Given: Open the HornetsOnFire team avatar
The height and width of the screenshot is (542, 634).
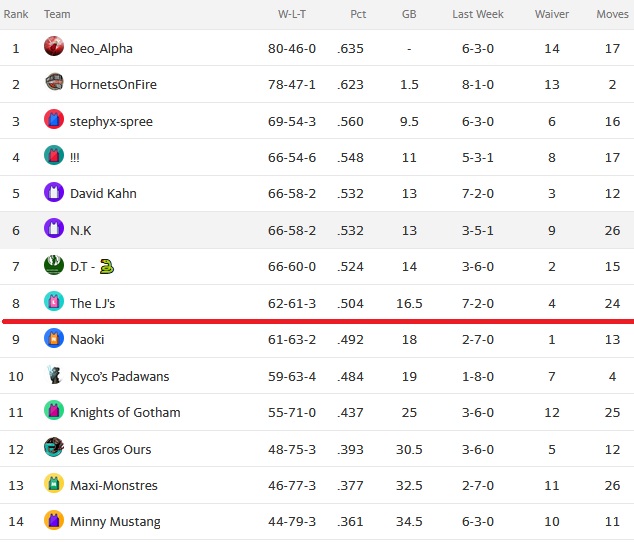Looking at the screenshot, I should 54,82.
